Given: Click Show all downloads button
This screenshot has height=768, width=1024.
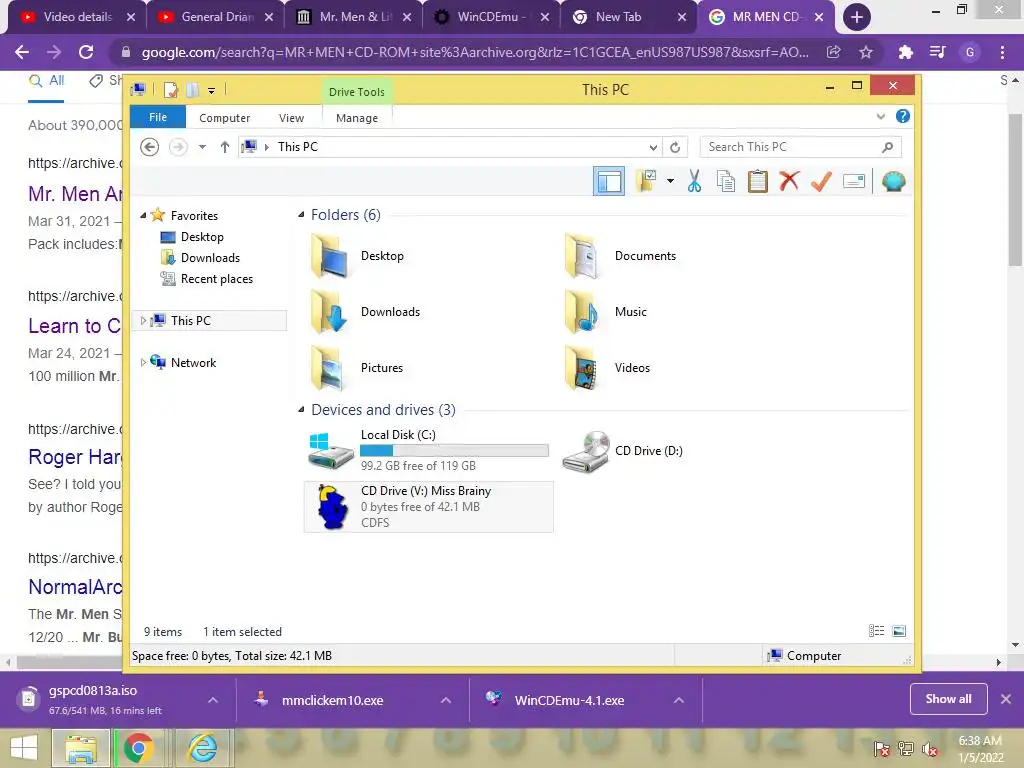Looking at the screenshot, I should coord(948,699).
